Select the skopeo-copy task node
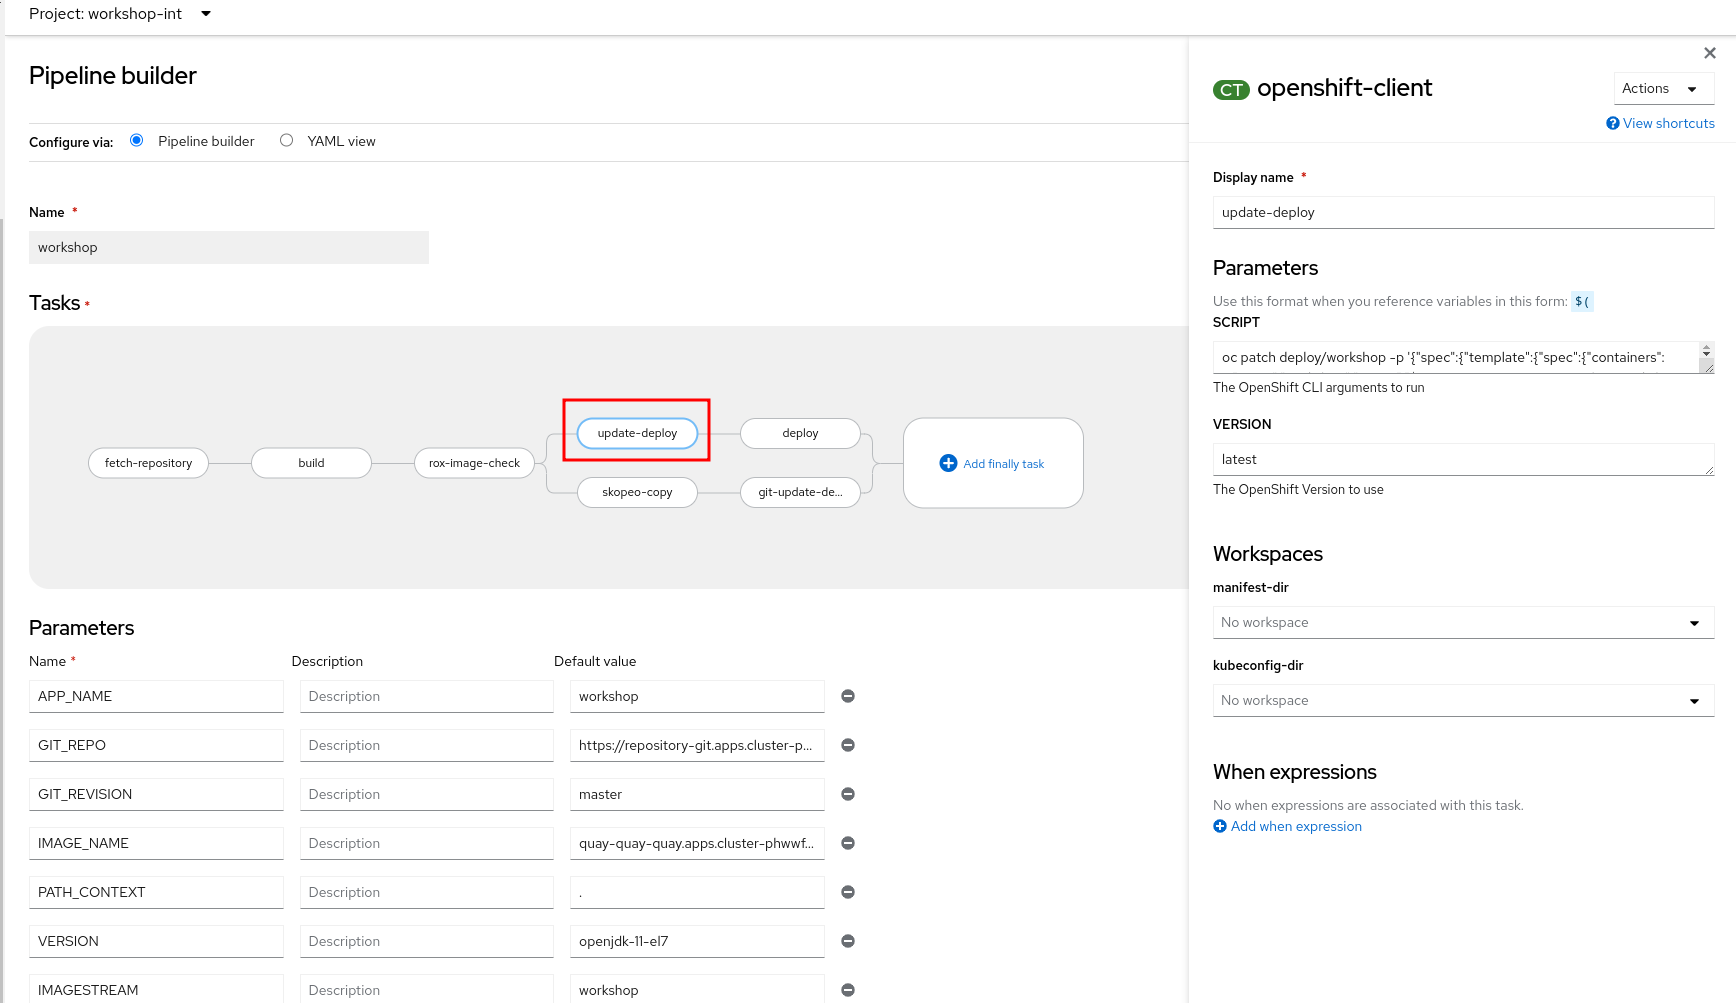The height and width of the screenshot is (1003, 1736). 637,492
